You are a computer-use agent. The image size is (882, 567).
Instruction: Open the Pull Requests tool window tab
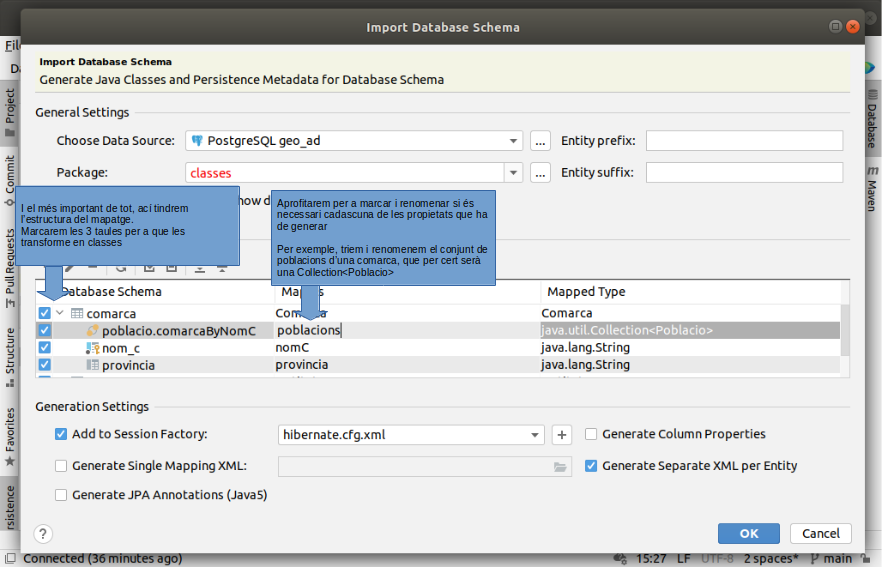pos(10,268)
